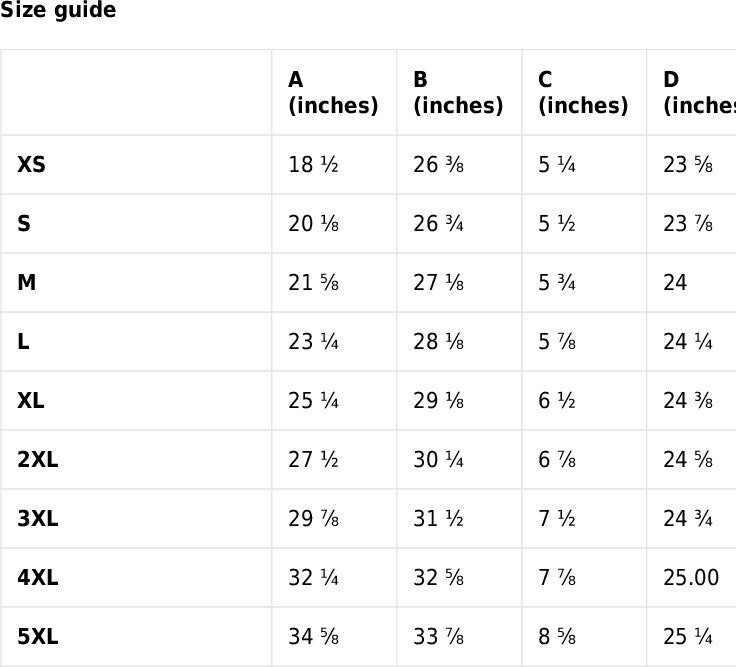Click the 31 ½ value in 3XL row
The width and height of the screenshot is (736, 667).
coord(438,518)
